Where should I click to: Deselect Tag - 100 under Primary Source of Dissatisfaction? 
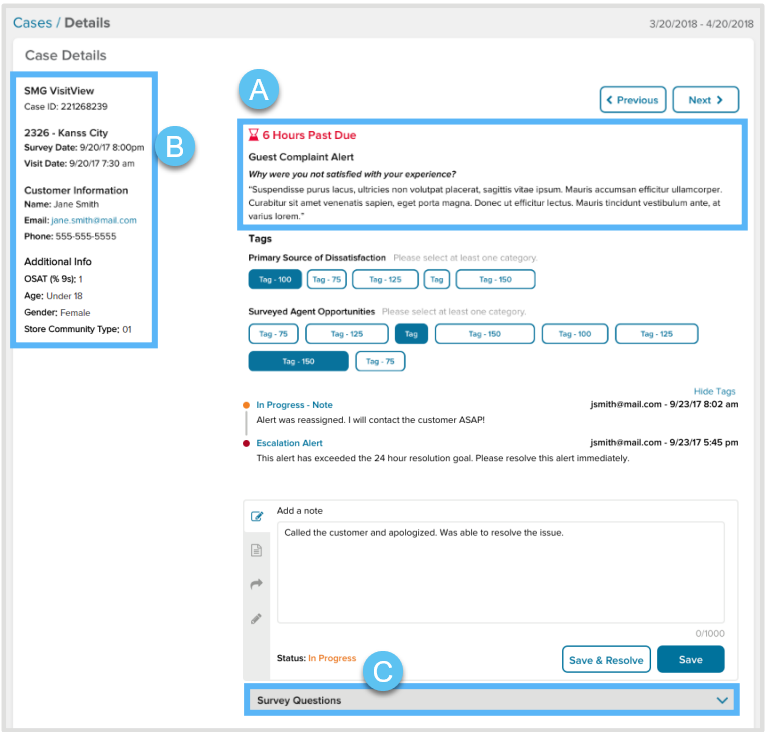(x=275, y=279)
